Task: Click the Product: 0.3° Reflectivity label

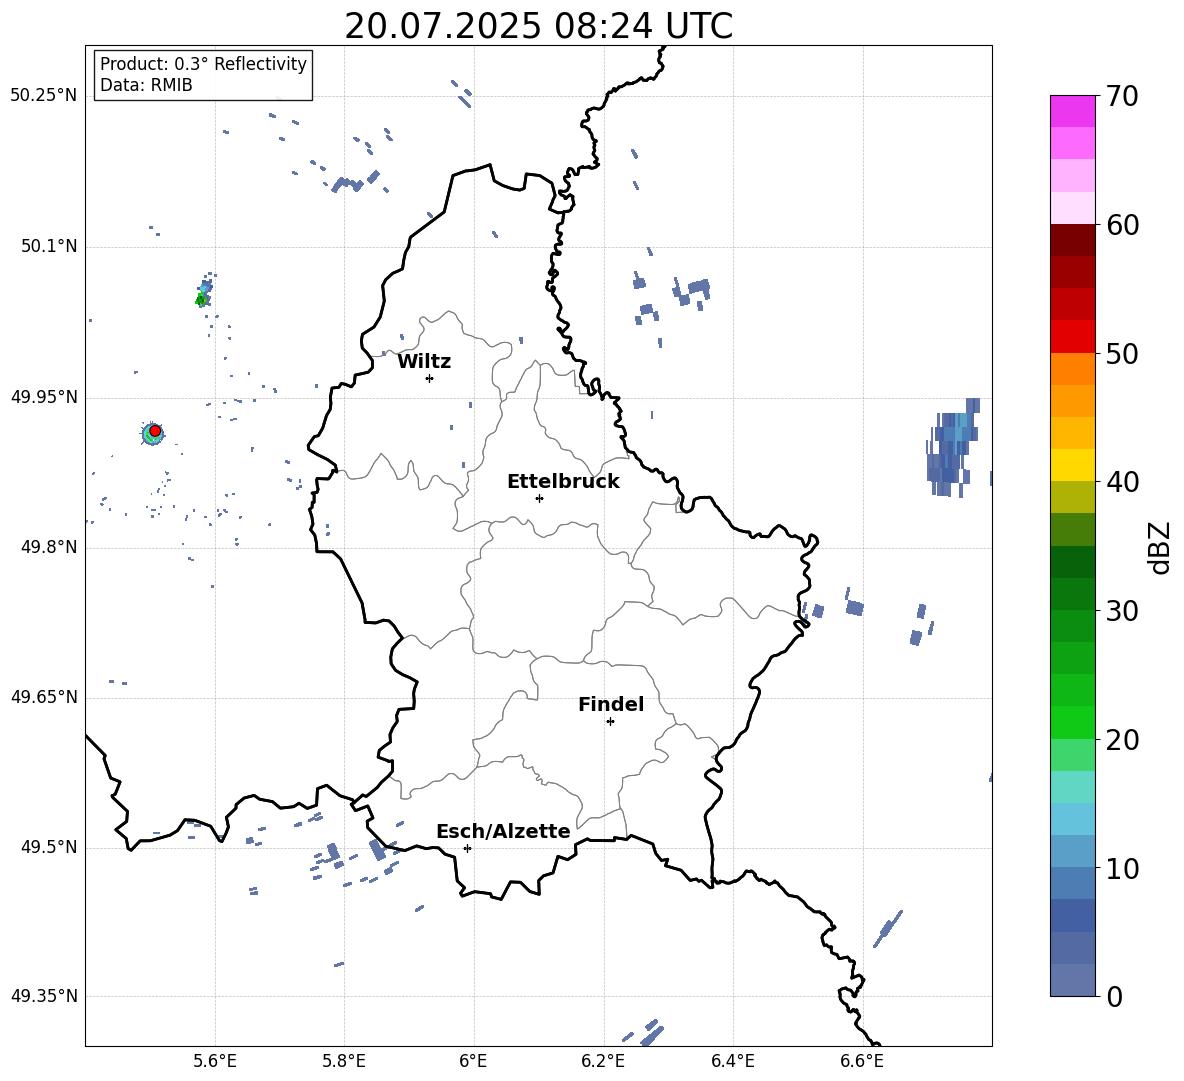Action: (x=203, y=63)
